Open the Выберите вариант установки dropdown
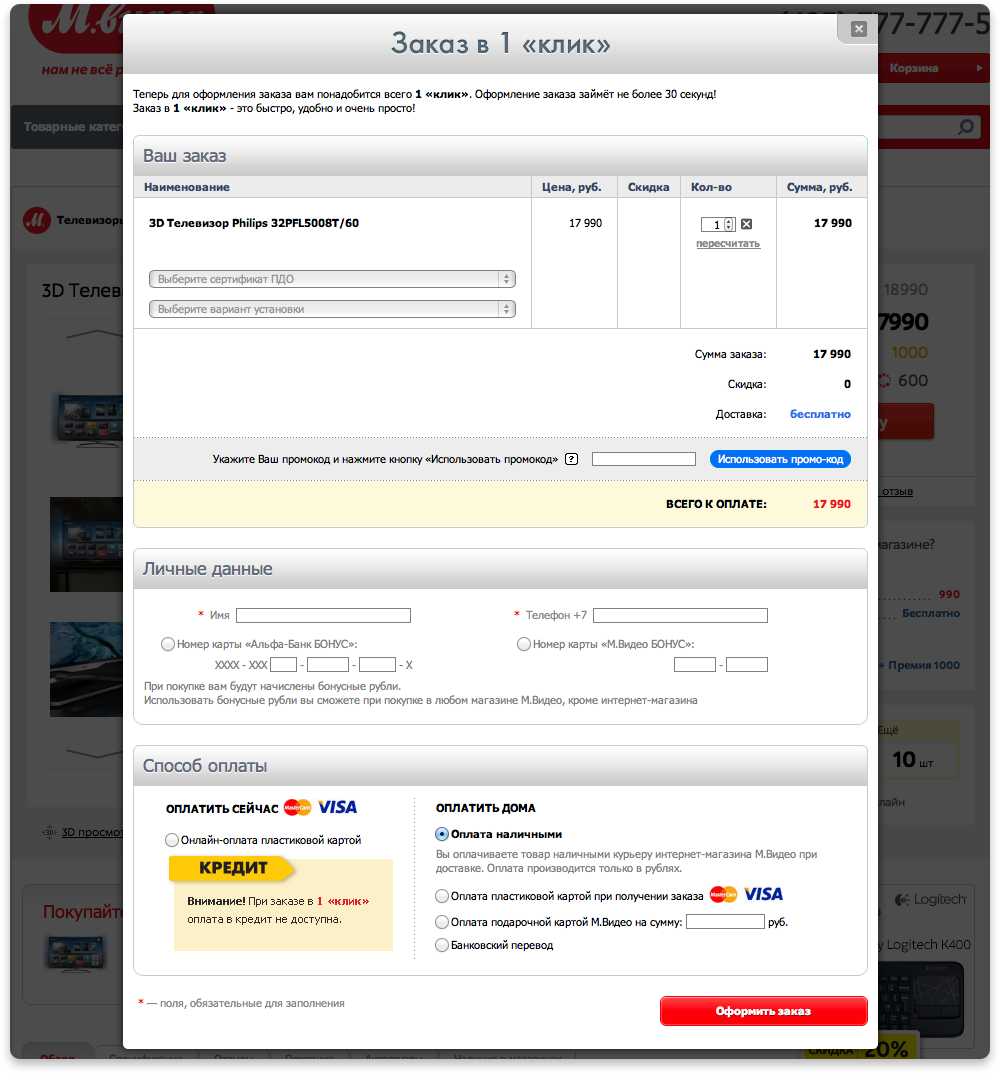This screenshot has height=1074, width=1000. (x=332, y=309)
